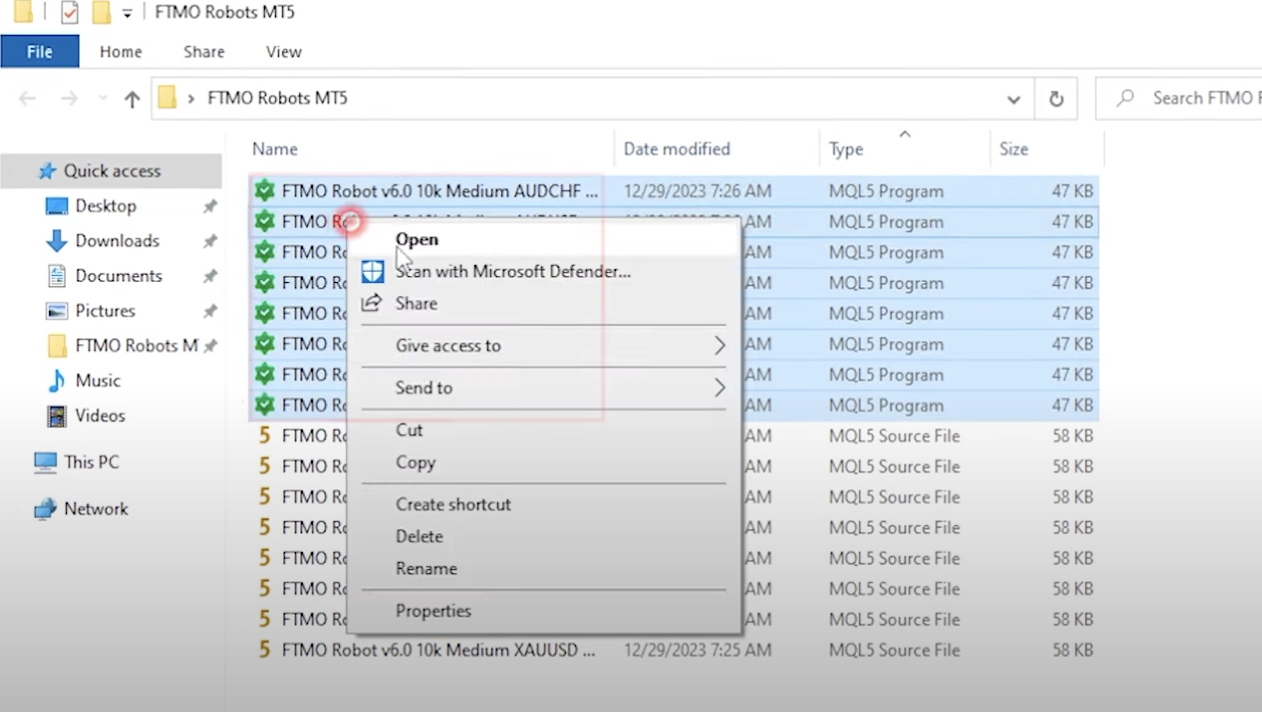The image size is (1262, 712).
Task: Expand the Give access to arrow
Action: (x=719, y=345)
